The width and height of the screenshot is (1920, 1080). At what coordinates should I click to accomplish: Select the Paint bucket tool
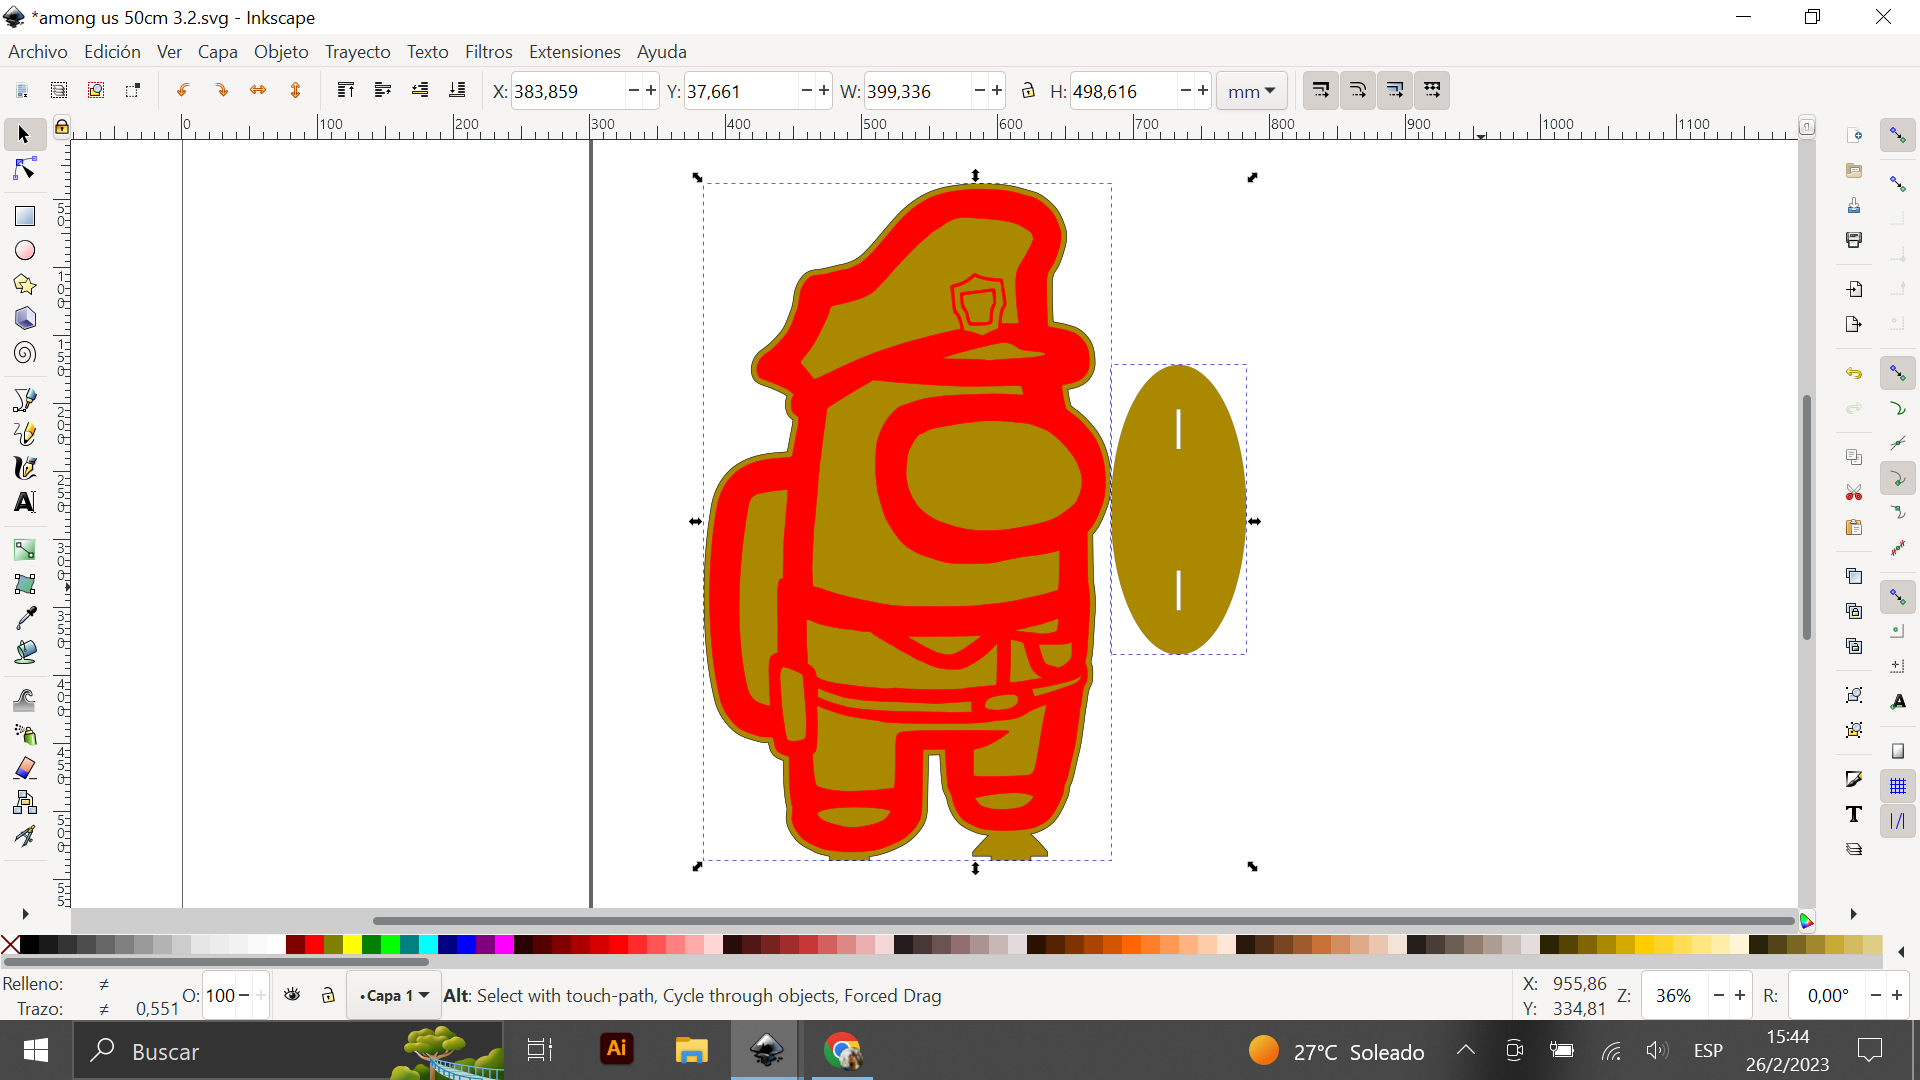pyautogui.click(x=25, y=652)
